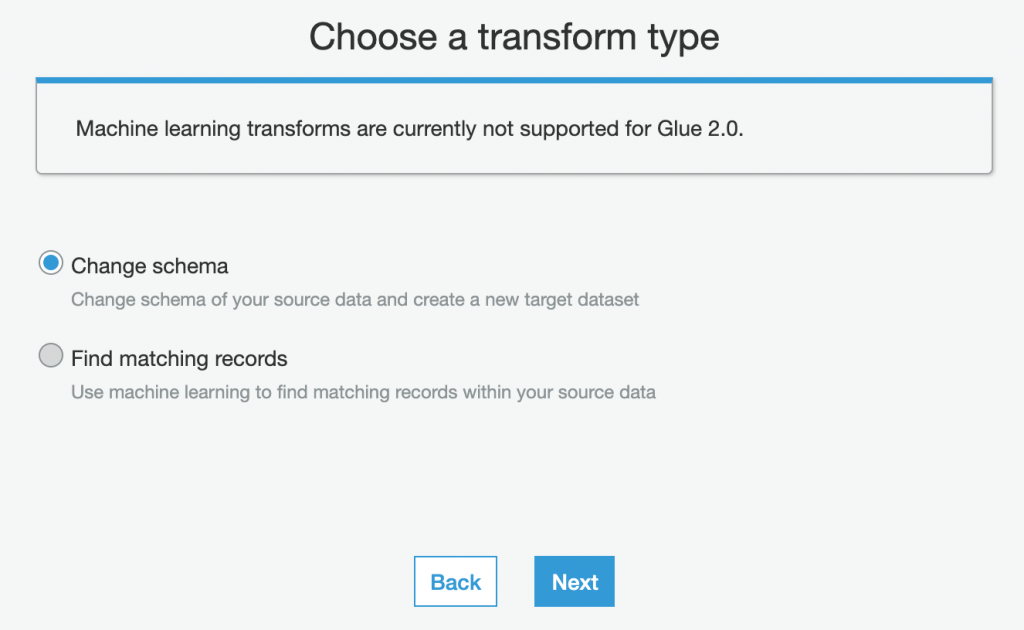Click the blue bar atop the notice box
The image size is (1024, 630).
[x=513, y=79]
